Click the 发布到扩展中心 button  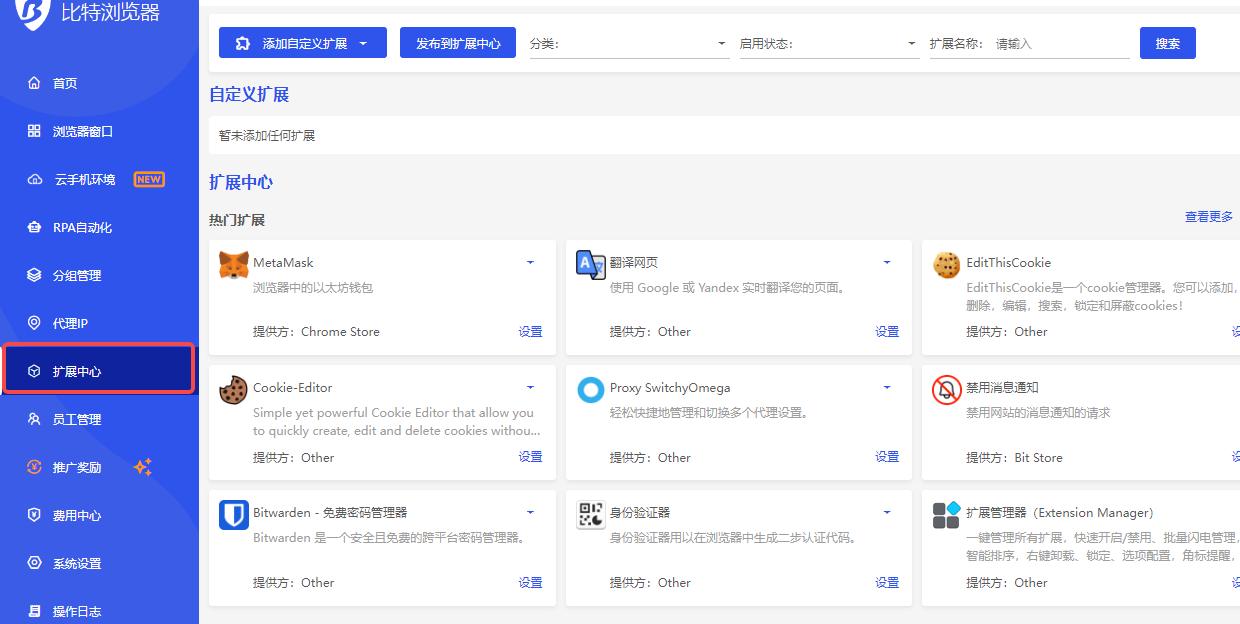click(x=458, y=43)
